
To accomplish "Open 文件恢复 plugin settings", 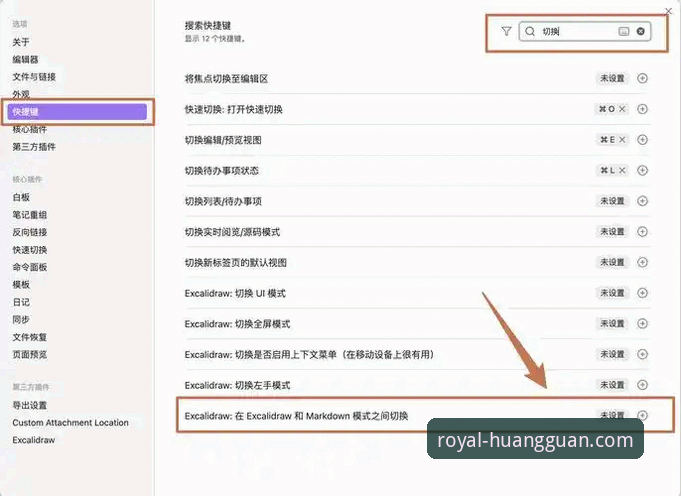I will click(30, 337).
